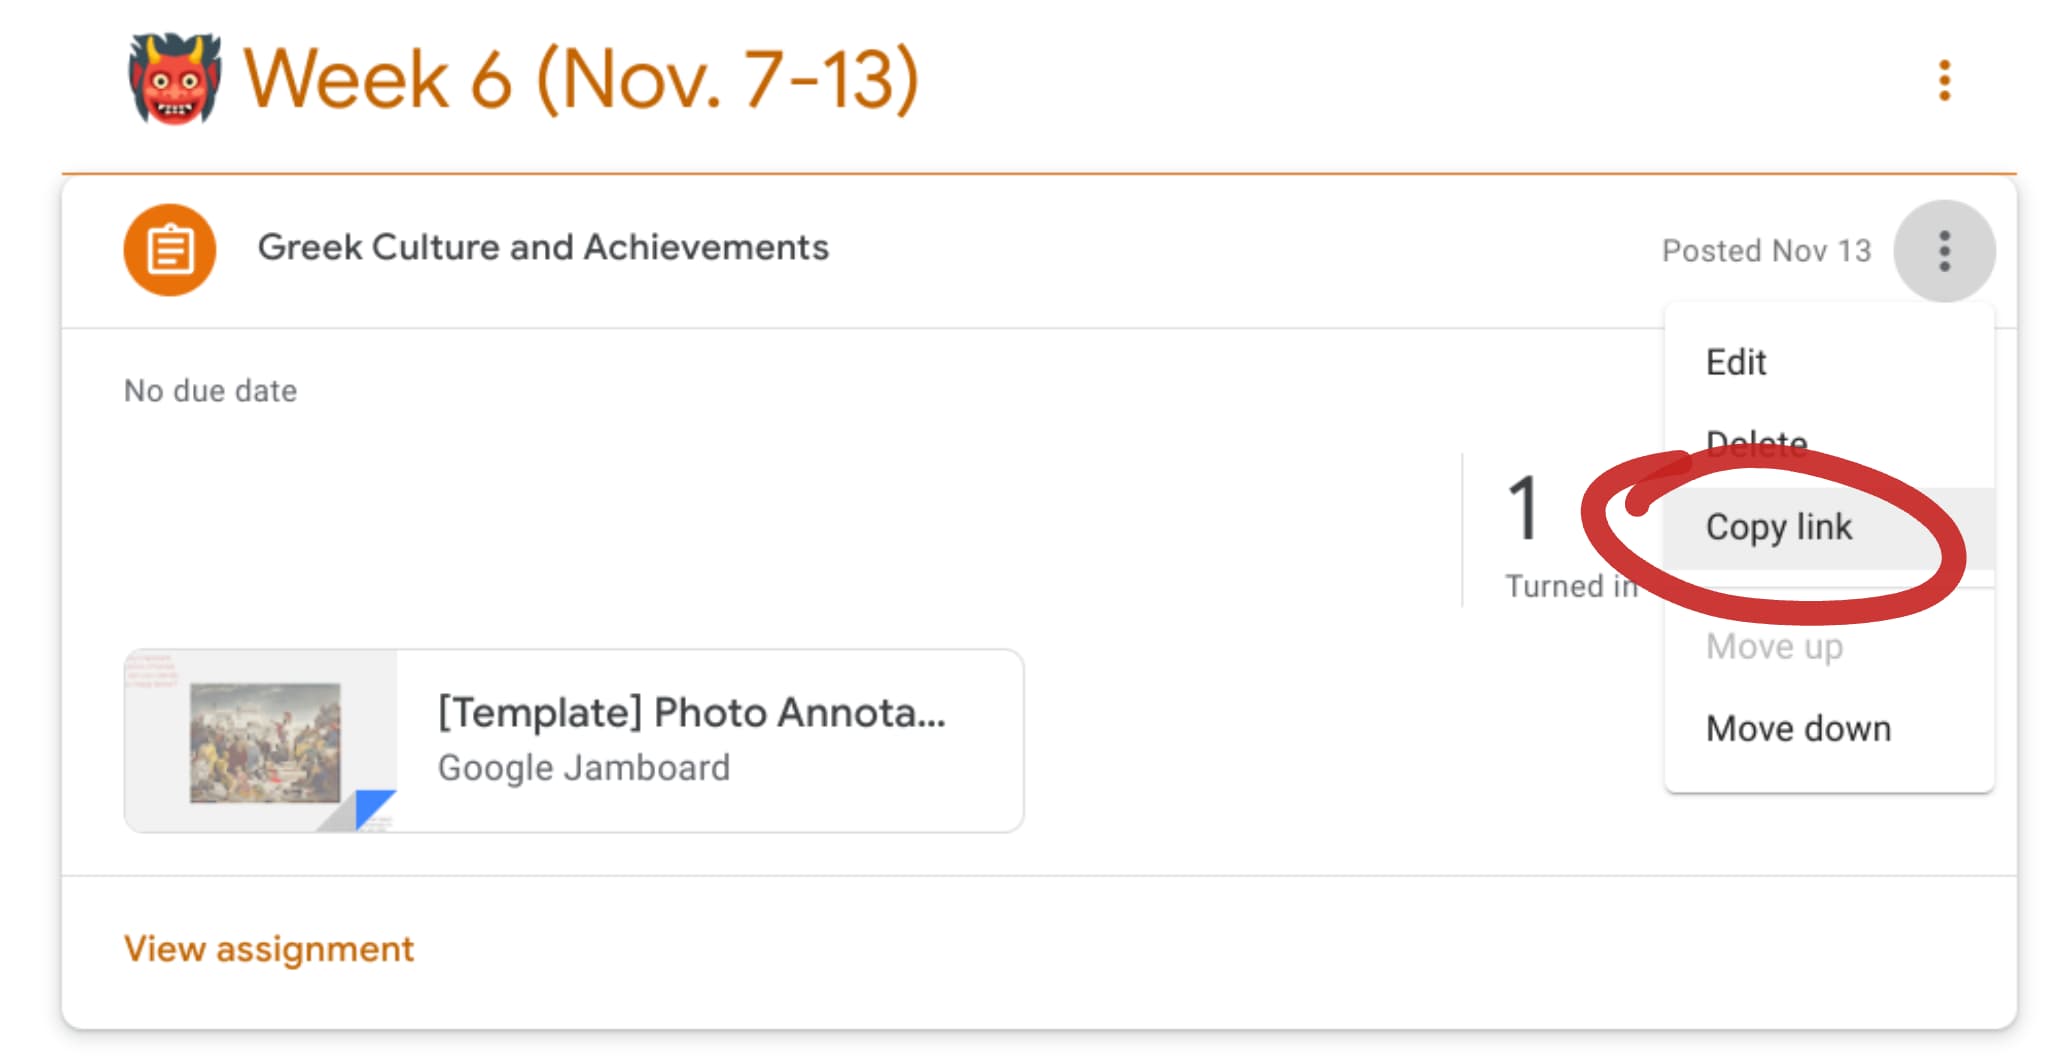The width and height of the screenshot is (2048, 1064).
Task: Choose Delete in the assignment menu
Action: pyautogui.click(x=1757, y=443)
